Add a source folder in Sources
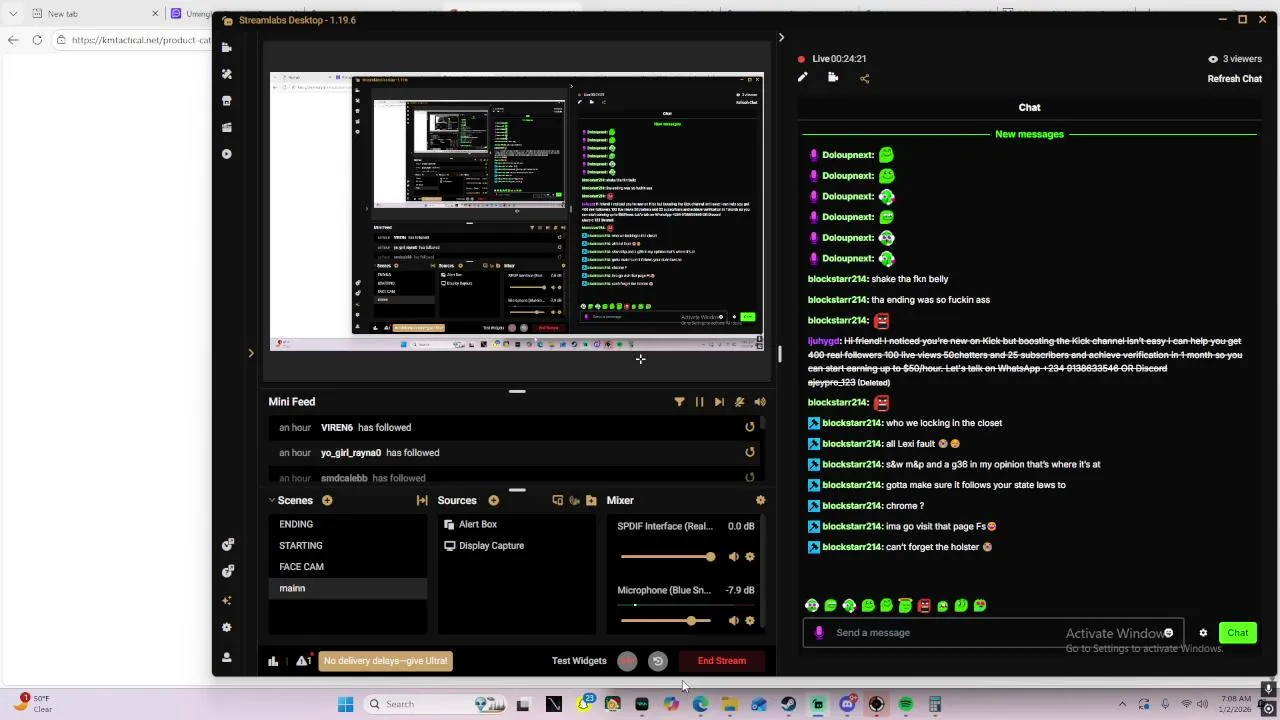Screen dimensions: 1280x720 591,500
